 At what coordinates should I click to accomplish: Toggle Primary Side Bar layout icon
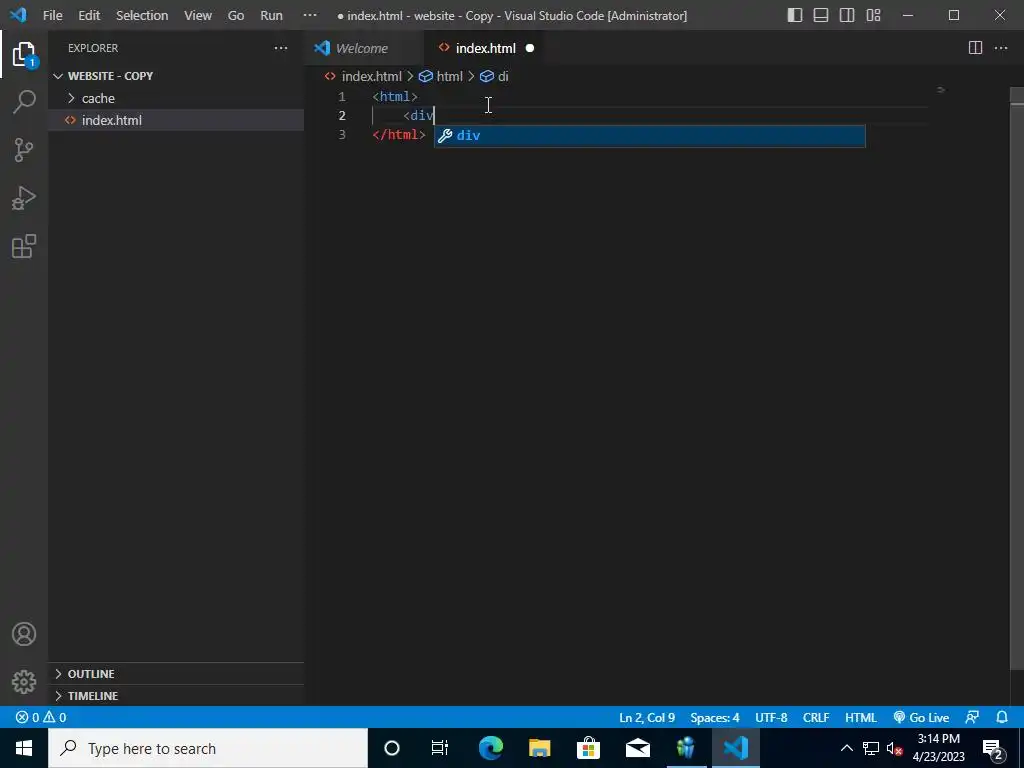pos(795,15)
